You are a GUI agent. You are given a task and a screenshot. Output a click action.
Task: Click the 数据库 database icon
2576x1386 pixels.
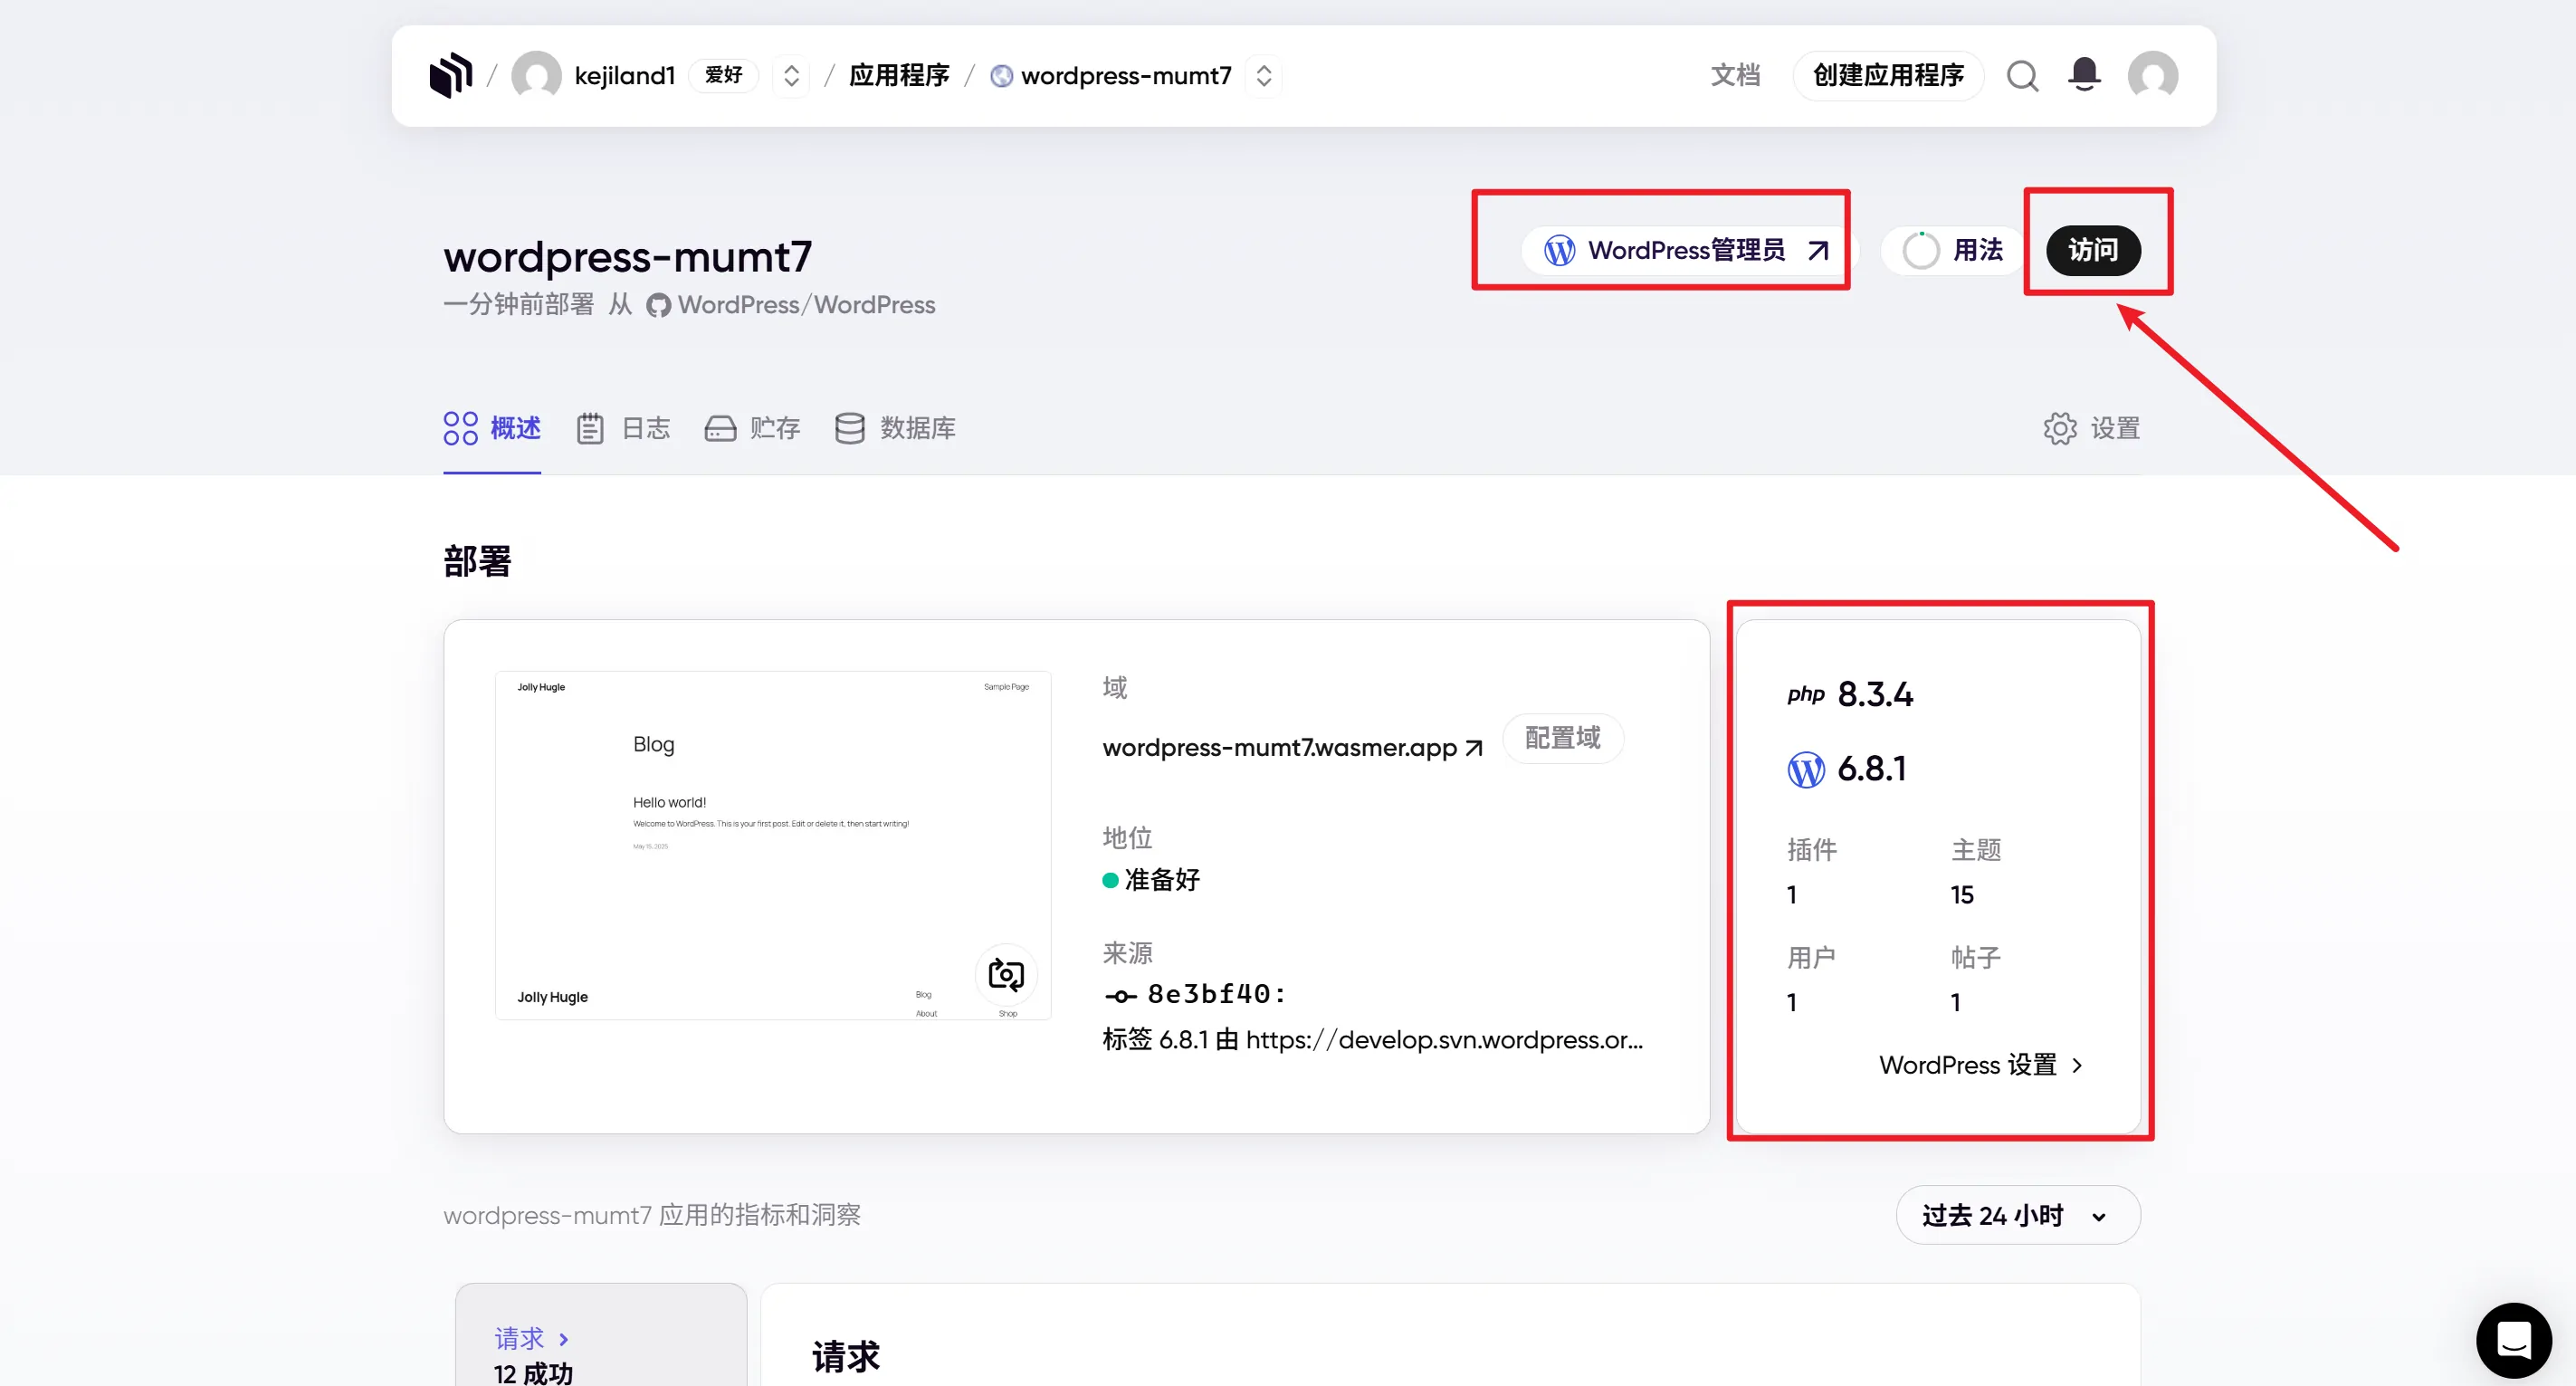(x=849, y=428)
